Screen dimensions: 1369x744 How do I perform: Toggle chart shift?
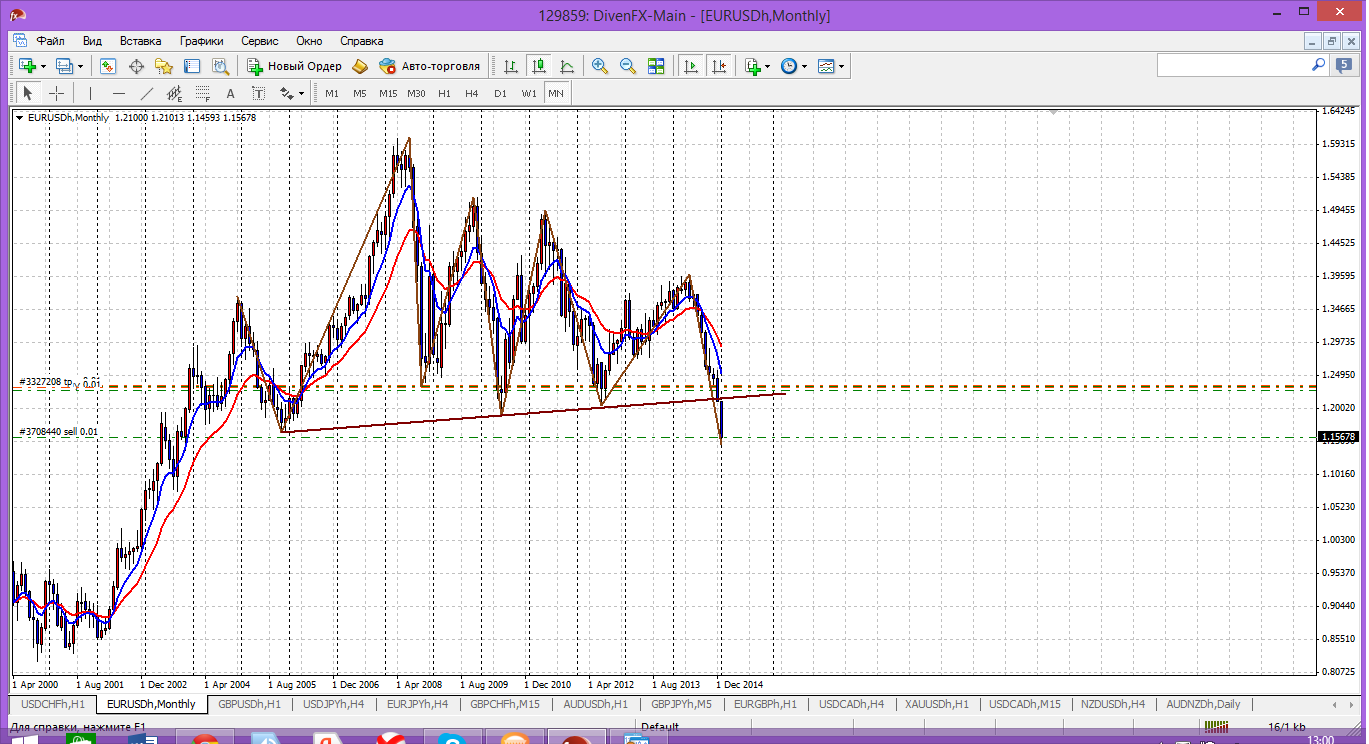point(718,66)
